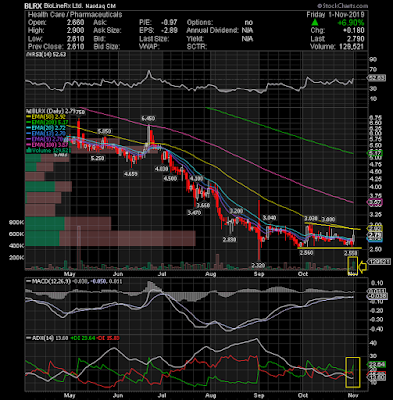Click the 6.450 peak price label

[x=148, y=118]
